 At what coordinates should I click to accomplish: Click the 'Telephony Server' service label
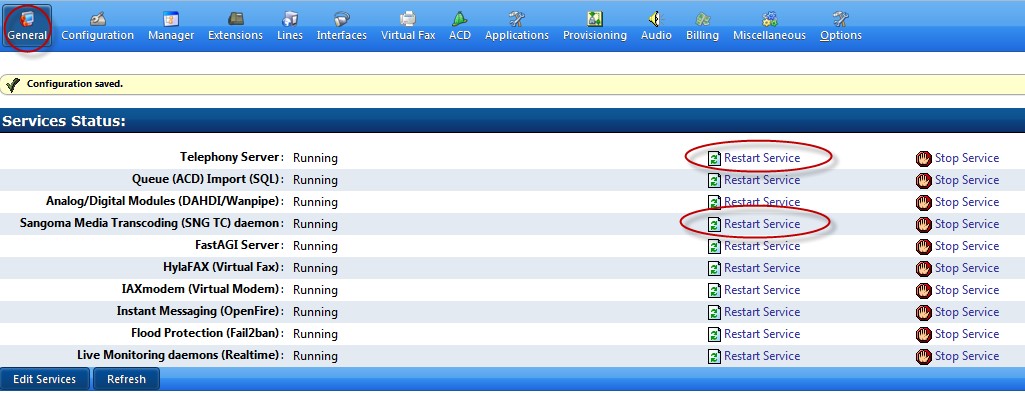pos(231,157)
